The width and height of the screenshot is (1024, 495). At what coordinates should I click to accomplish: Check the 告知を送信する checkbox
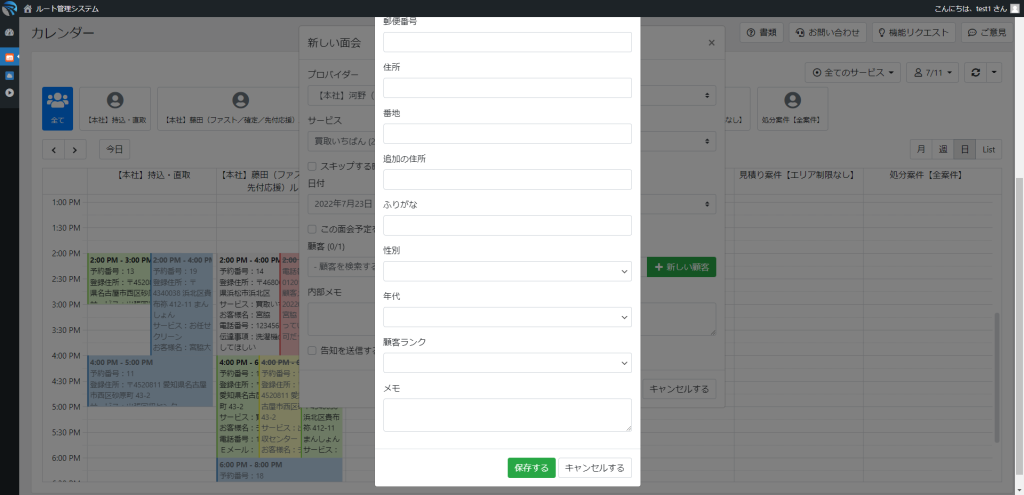(x=312, y=351)
